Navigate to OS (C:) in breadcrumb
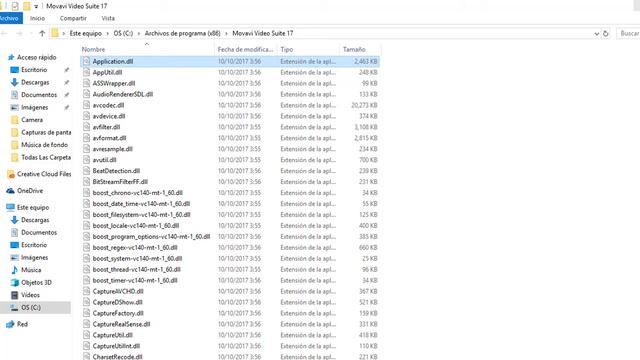This screenshot has height=360, width=640. click(123, 33)
